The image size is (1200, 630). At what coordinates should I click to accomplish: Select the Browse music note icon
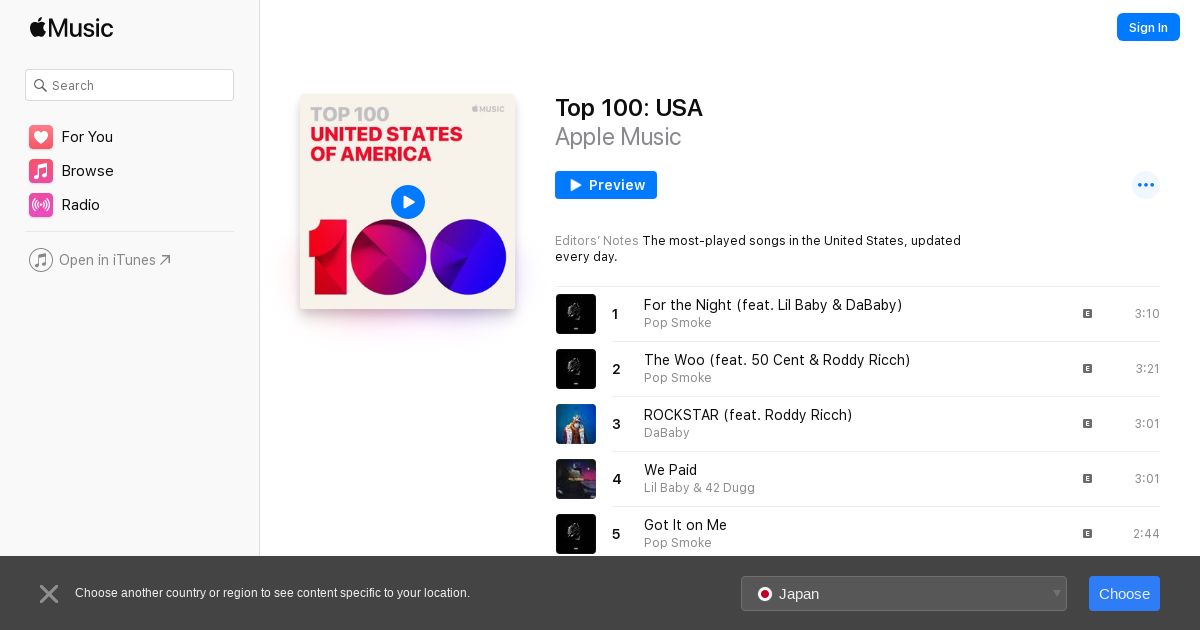click(41, 171)
